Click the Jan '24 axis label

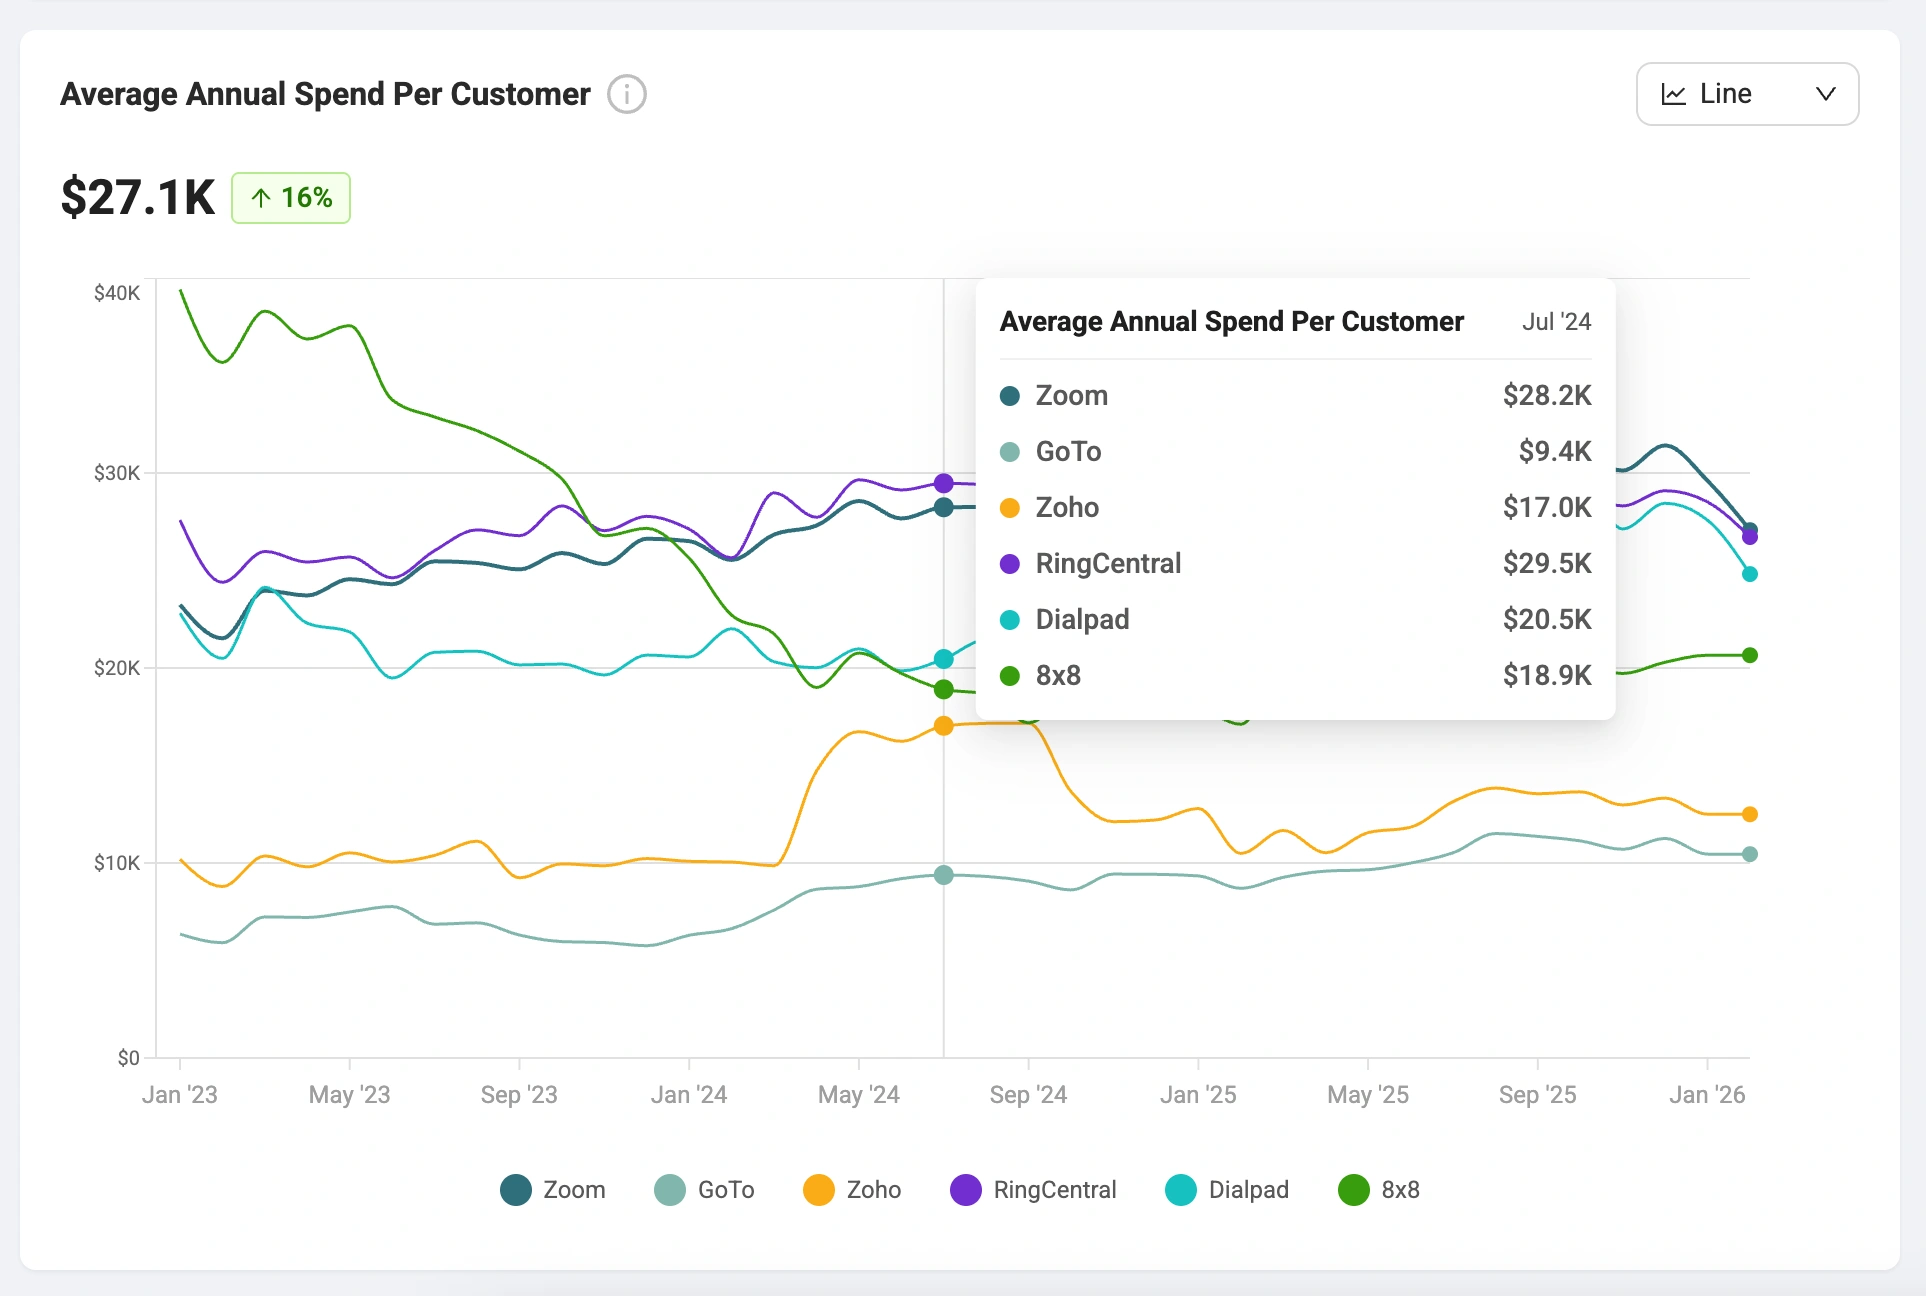tap(689, 1095)
